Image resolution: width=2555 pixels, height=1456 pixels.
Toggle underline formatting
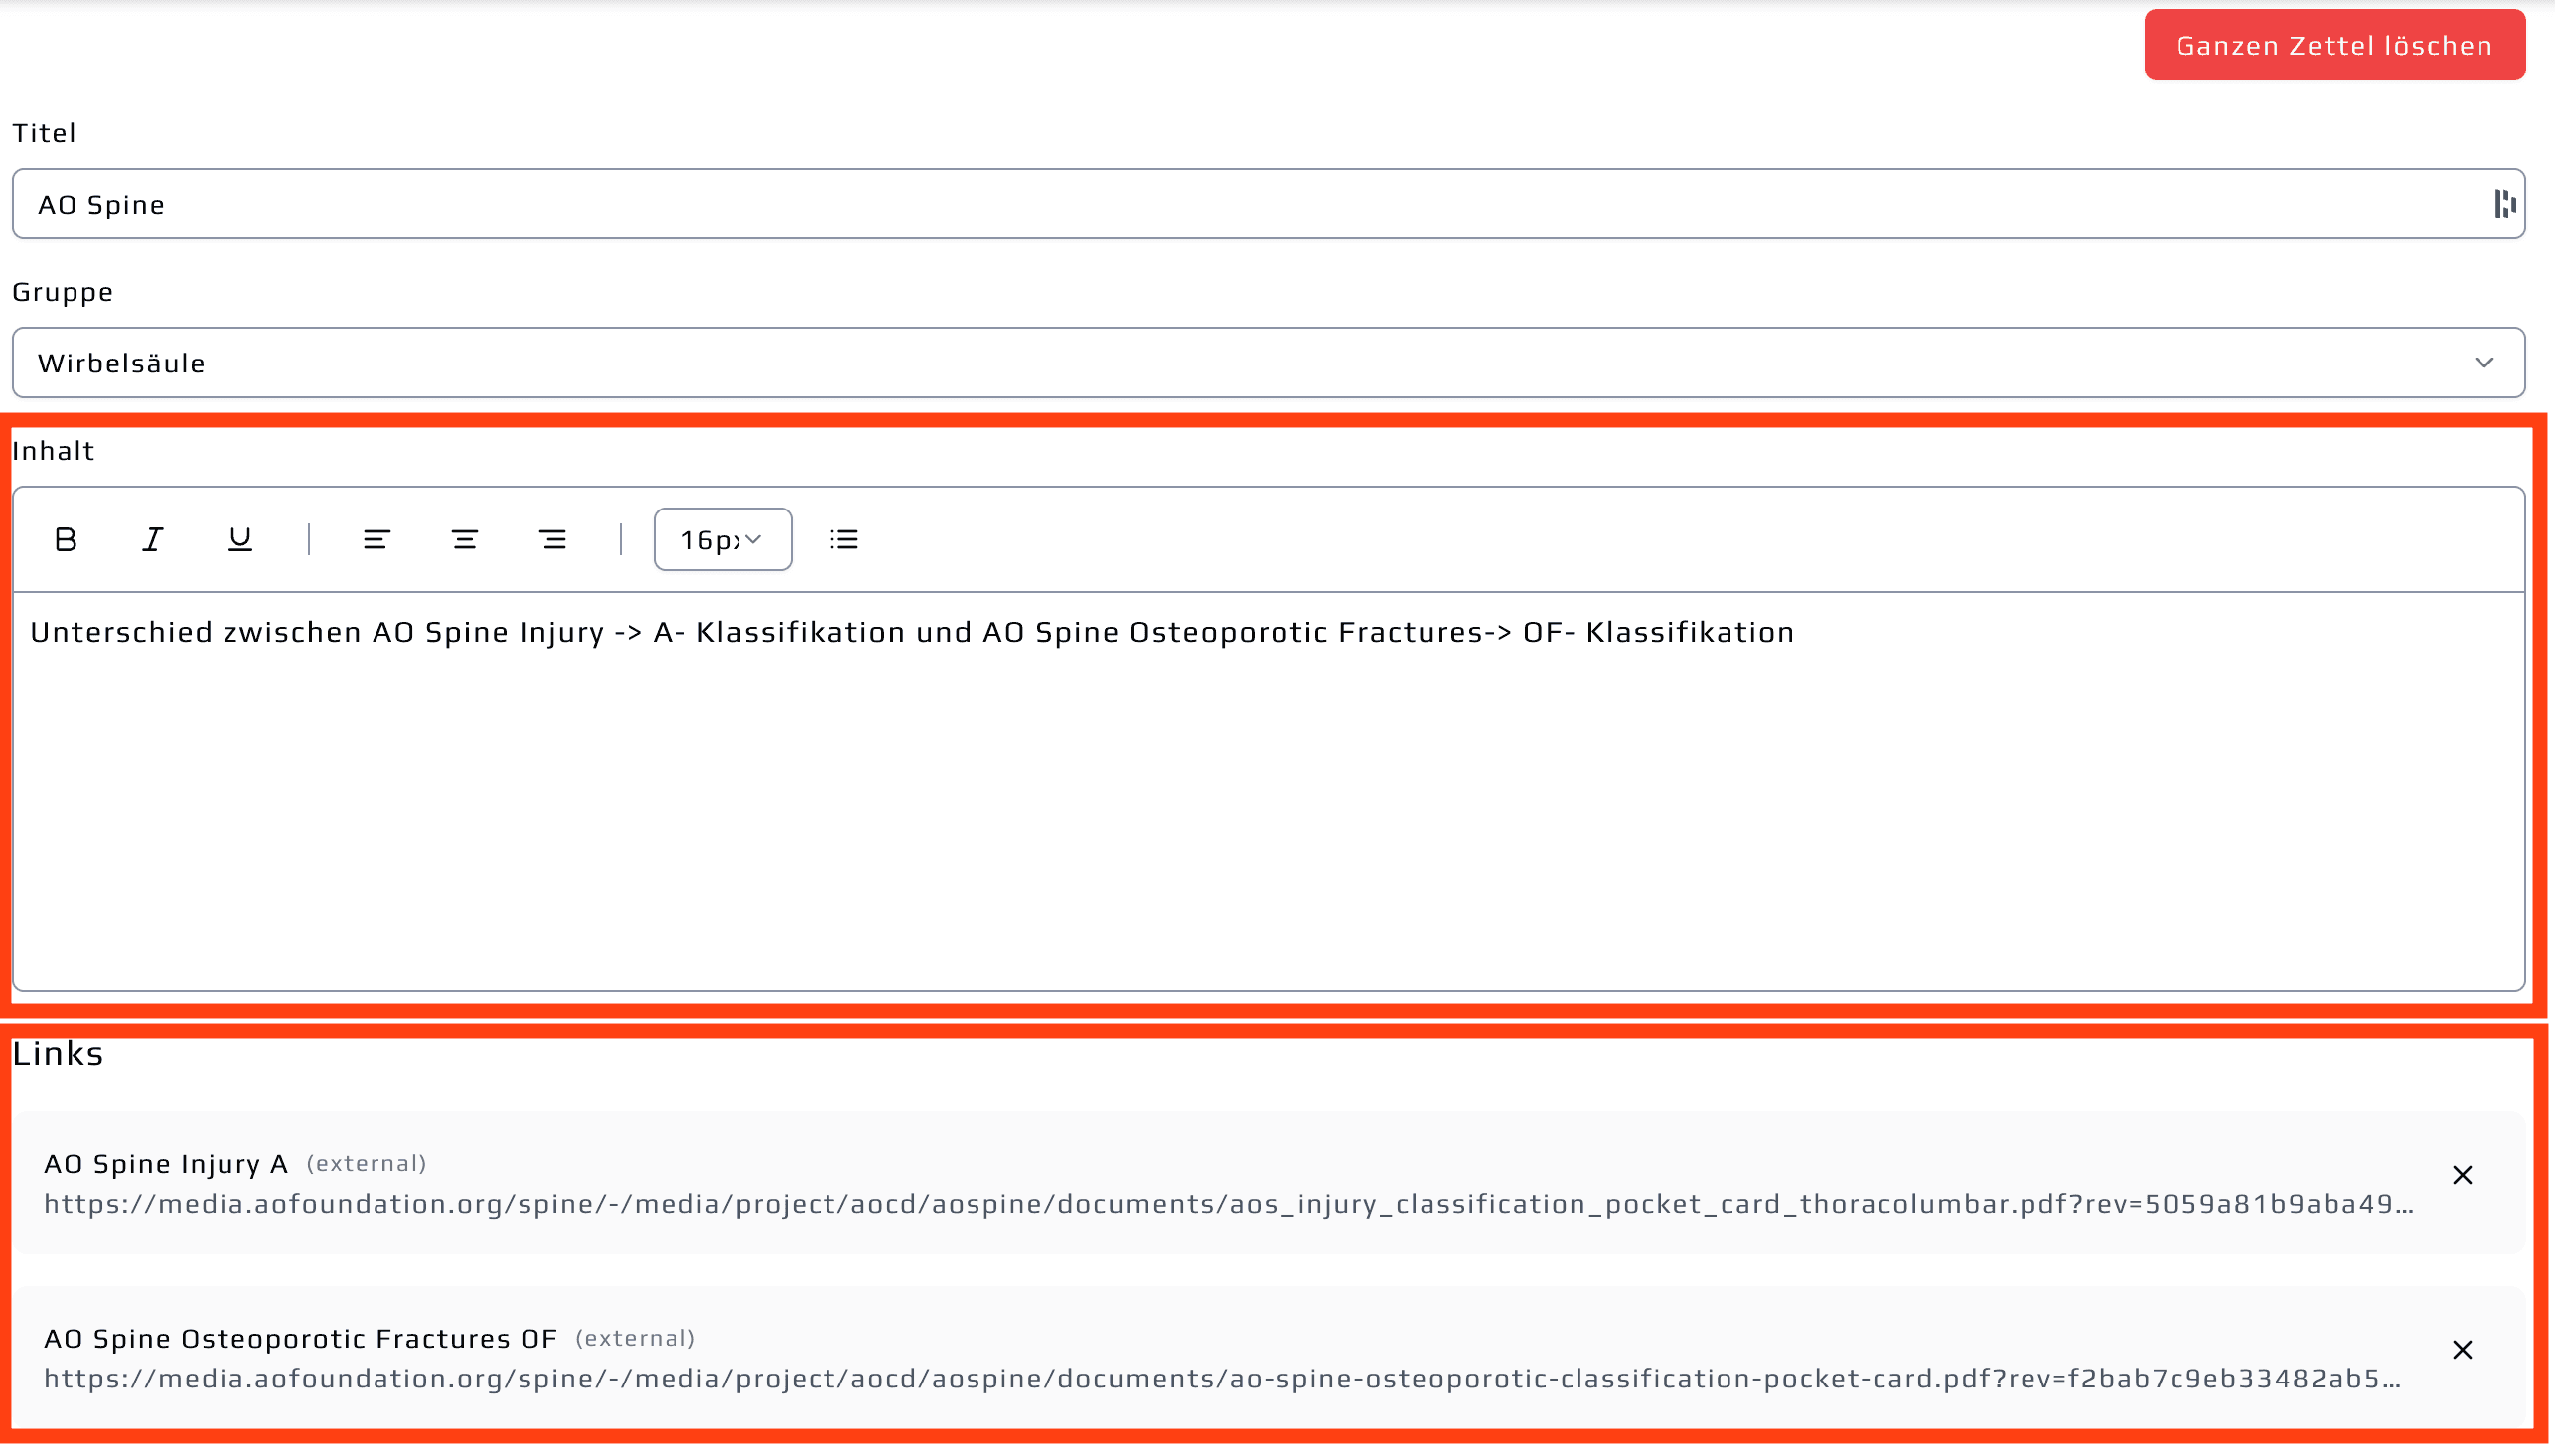coord(240,540)
